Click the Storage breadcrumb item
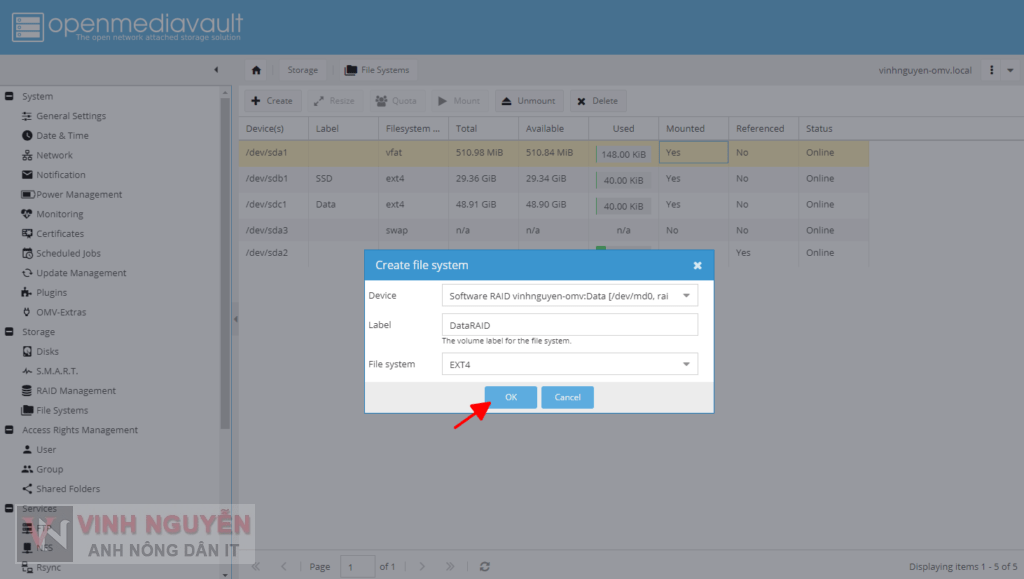This screenshot has width=1024, height=579. tap(302, 69)
